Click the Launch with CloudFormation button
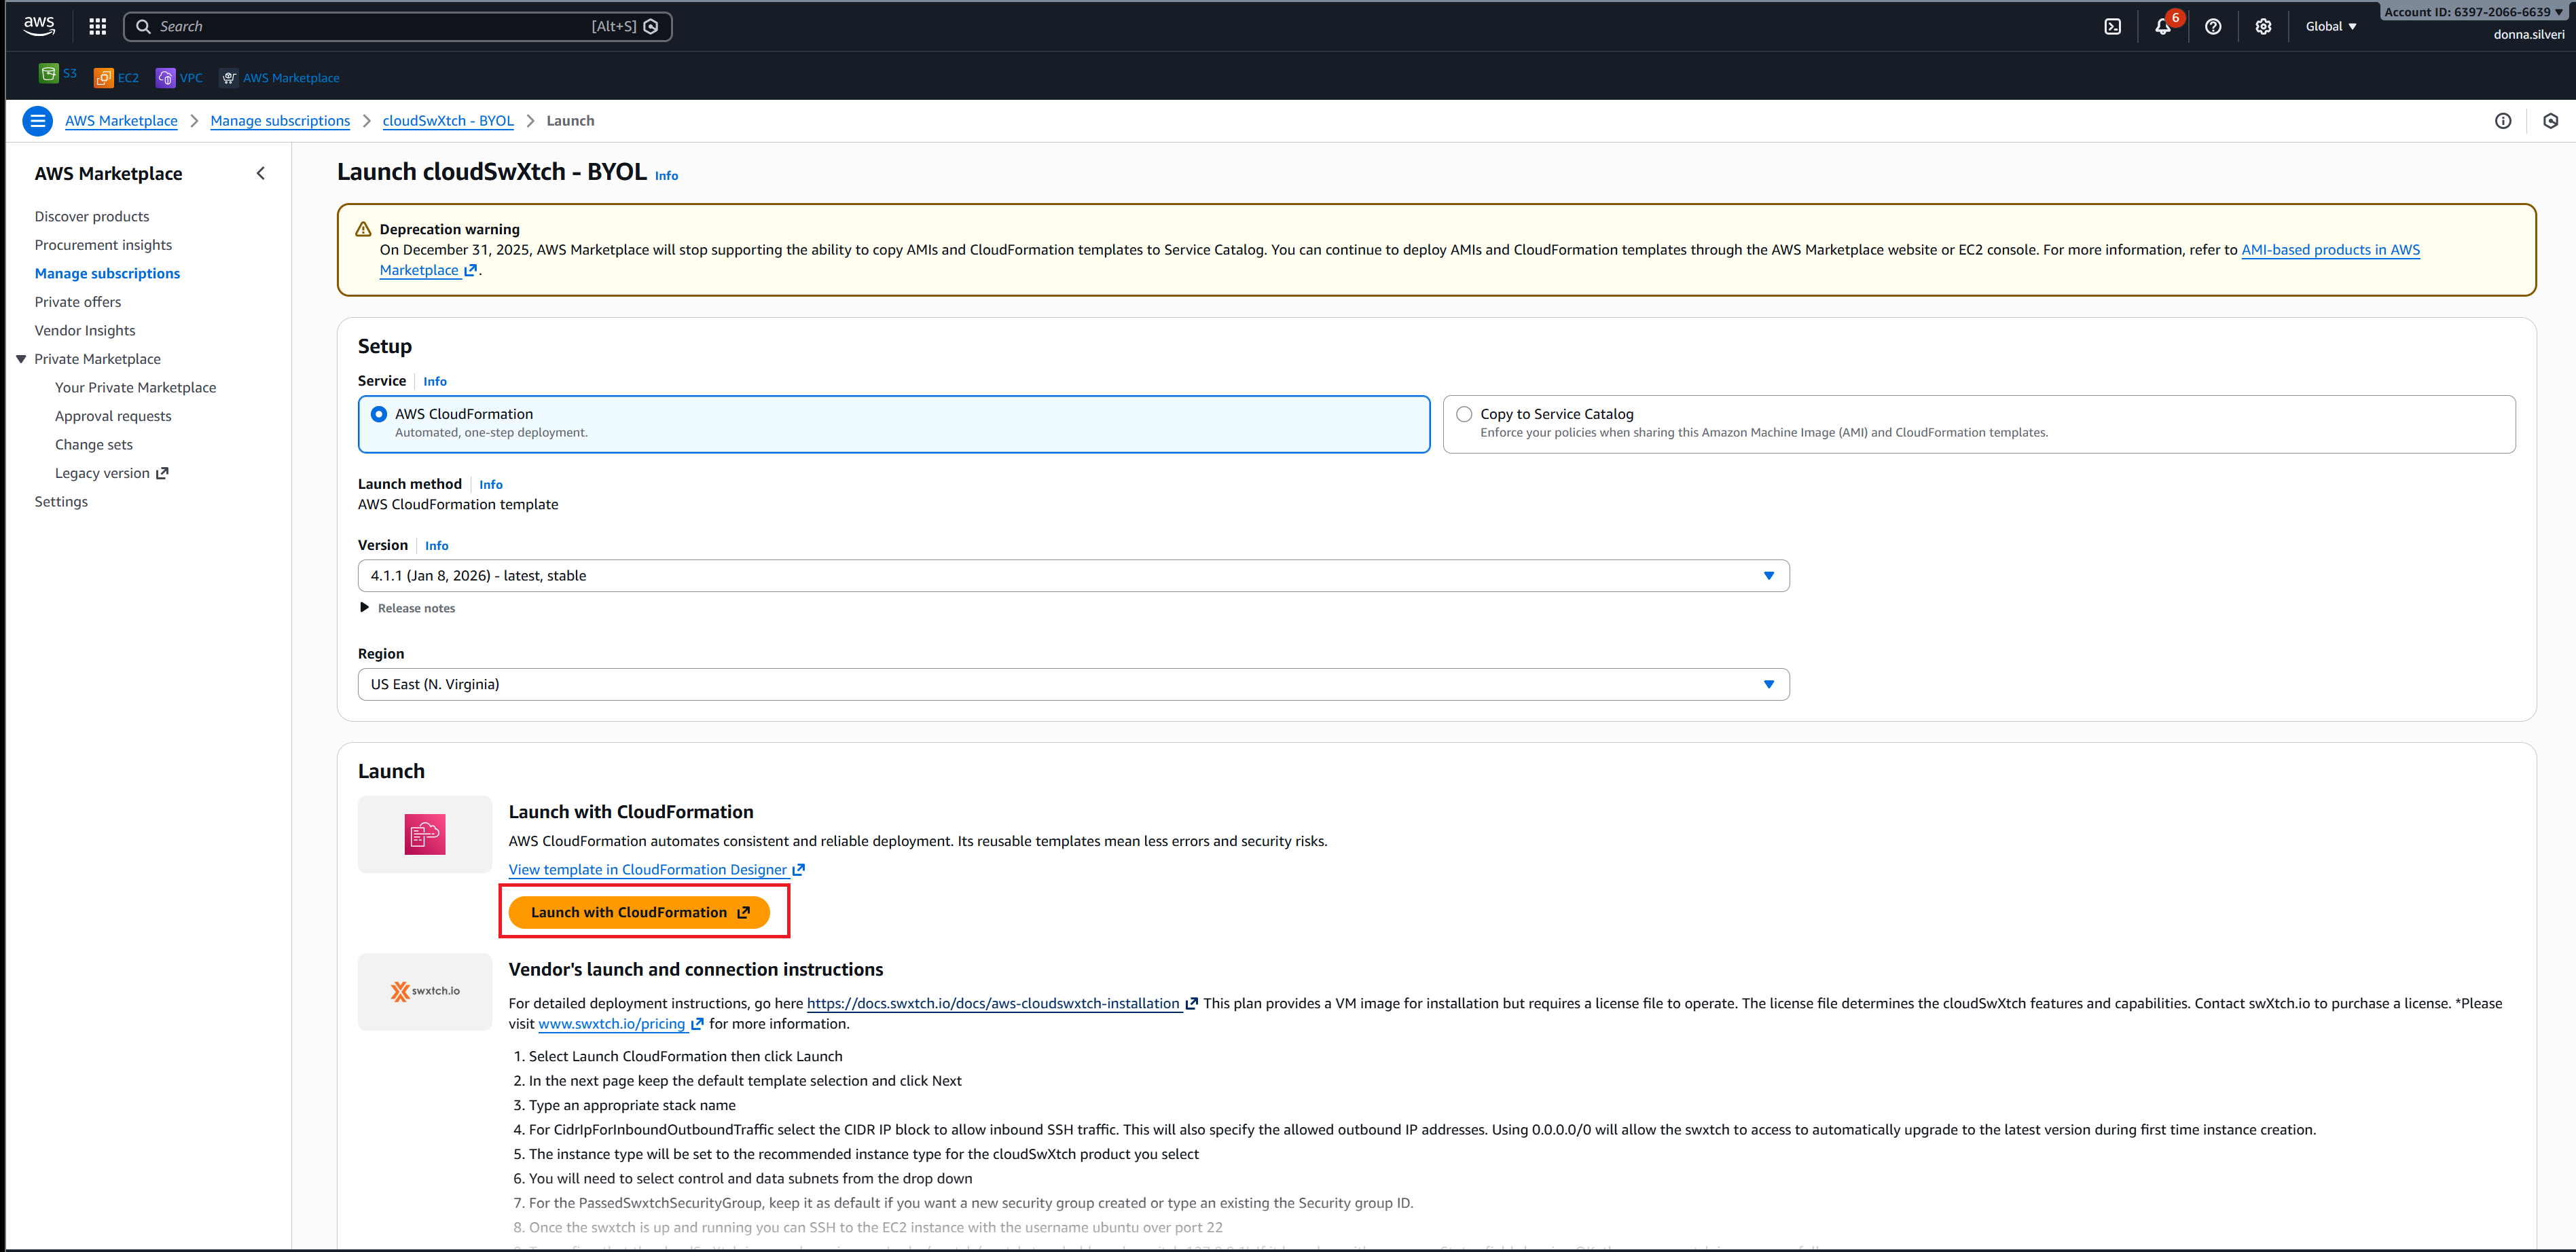The width and height of the screenshot is (2576, 1252). click(x=639, y=912)
